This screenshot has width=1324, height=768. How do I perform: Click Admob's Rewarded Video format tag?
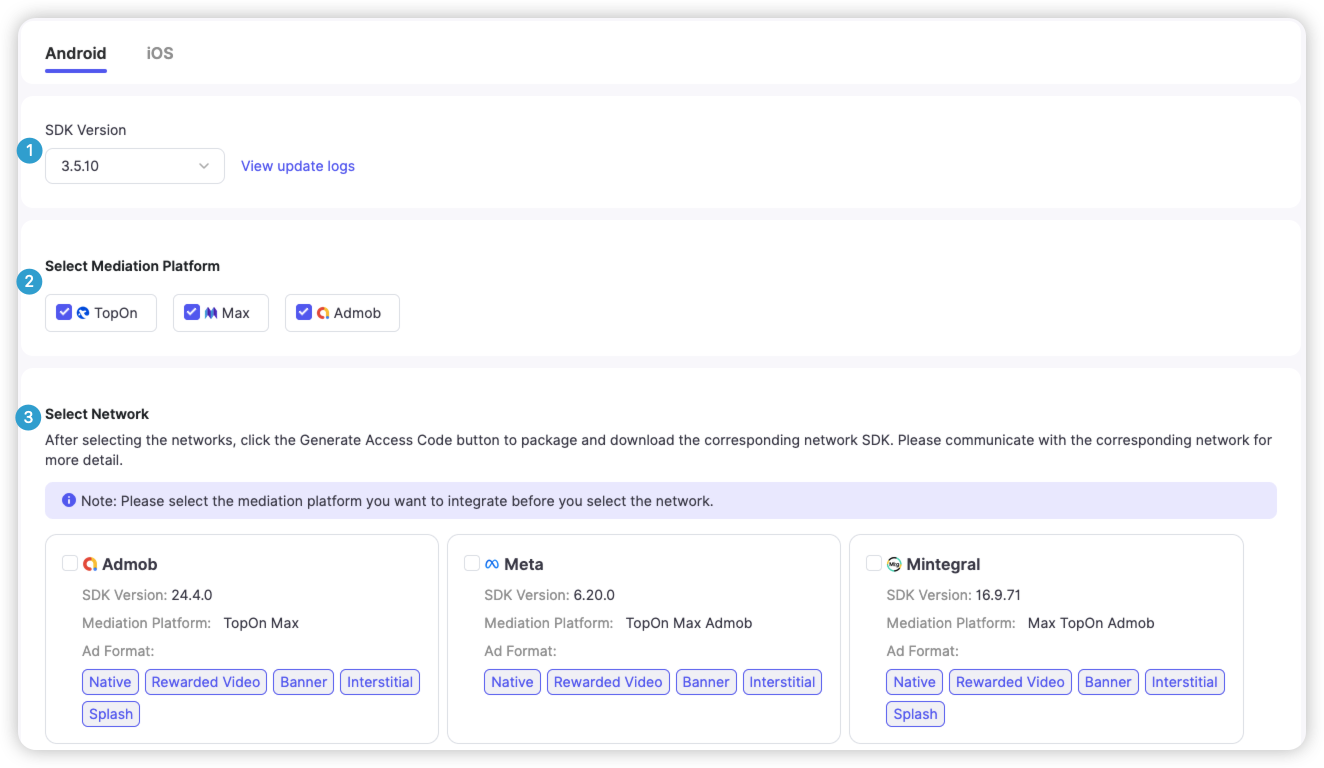(x=206, y=682)
